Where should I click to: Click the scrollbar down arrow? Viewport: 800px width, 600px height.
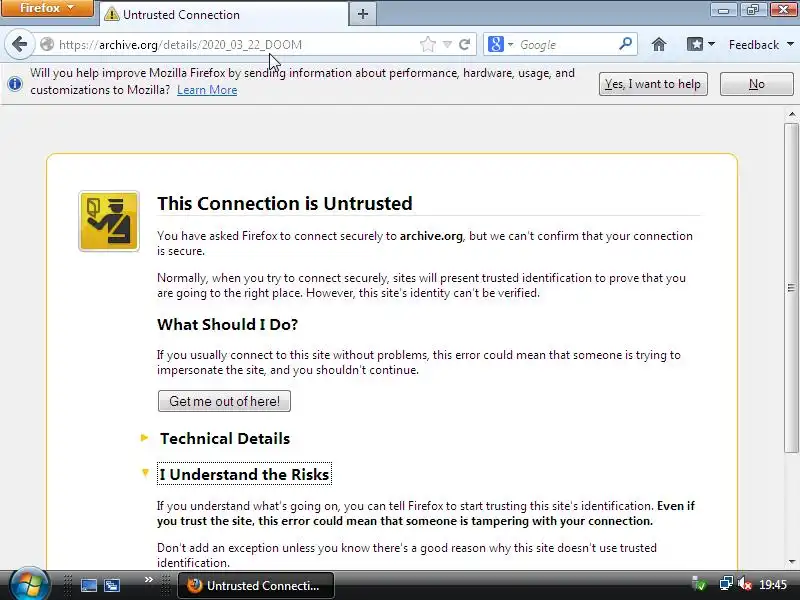click(791, 562)
